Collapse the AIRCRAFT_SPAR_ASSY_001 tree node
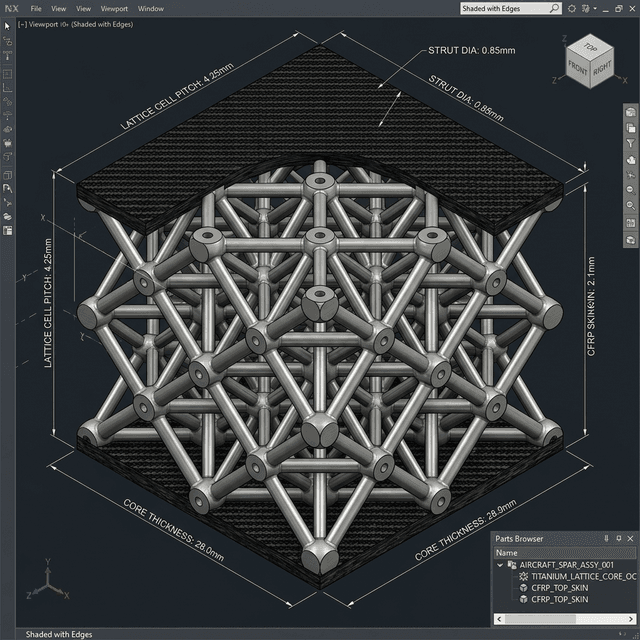 [x=501, y=565]
